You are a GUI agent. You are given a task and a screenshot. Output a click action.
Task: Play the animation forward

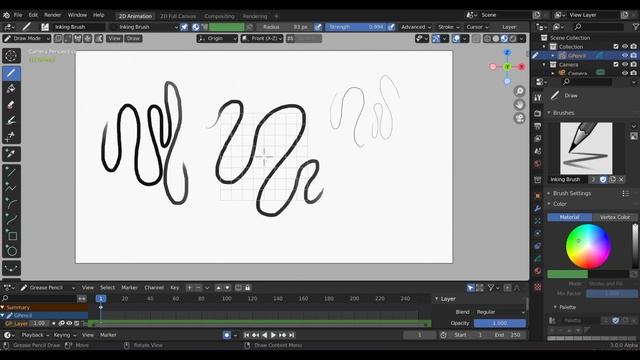(x=273, y=335)
